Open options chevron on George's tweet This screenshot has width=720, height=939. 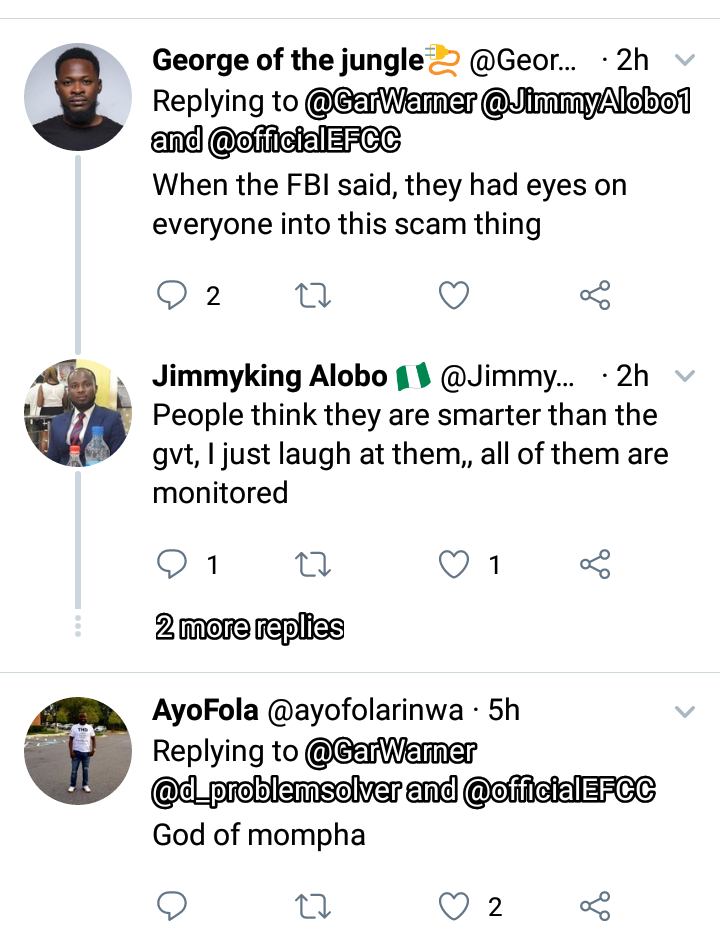pos(685,61)
